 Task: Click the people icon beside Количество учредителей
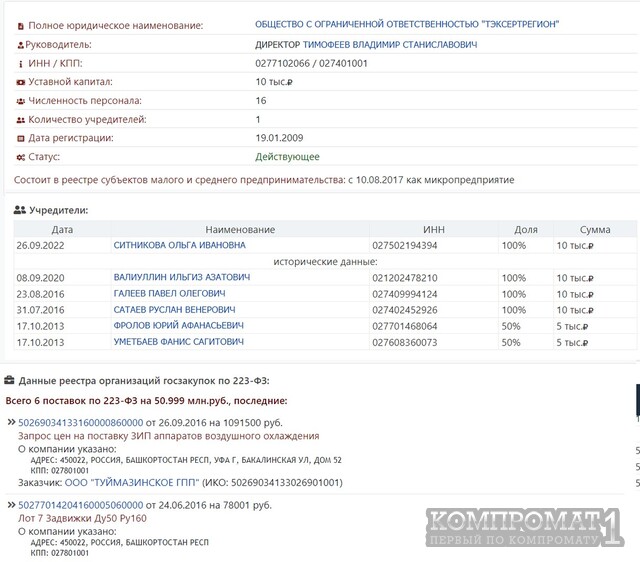[x=20, y=120]
